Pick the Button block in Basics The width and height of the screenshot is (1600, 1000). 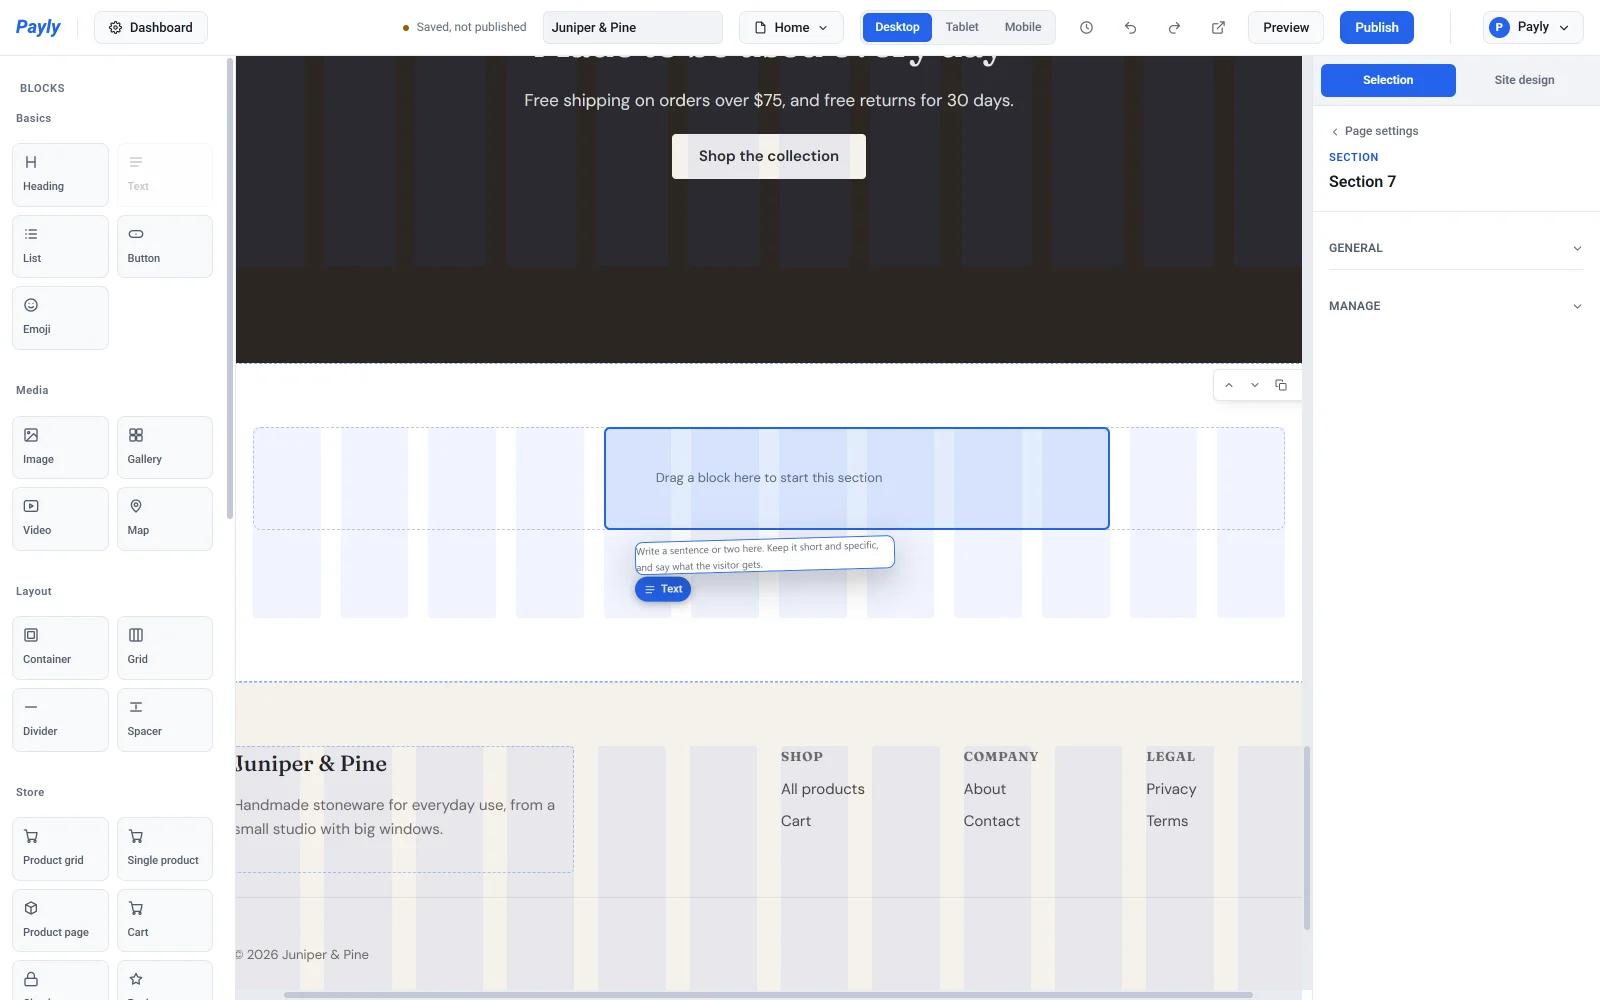tap(165, 247)
